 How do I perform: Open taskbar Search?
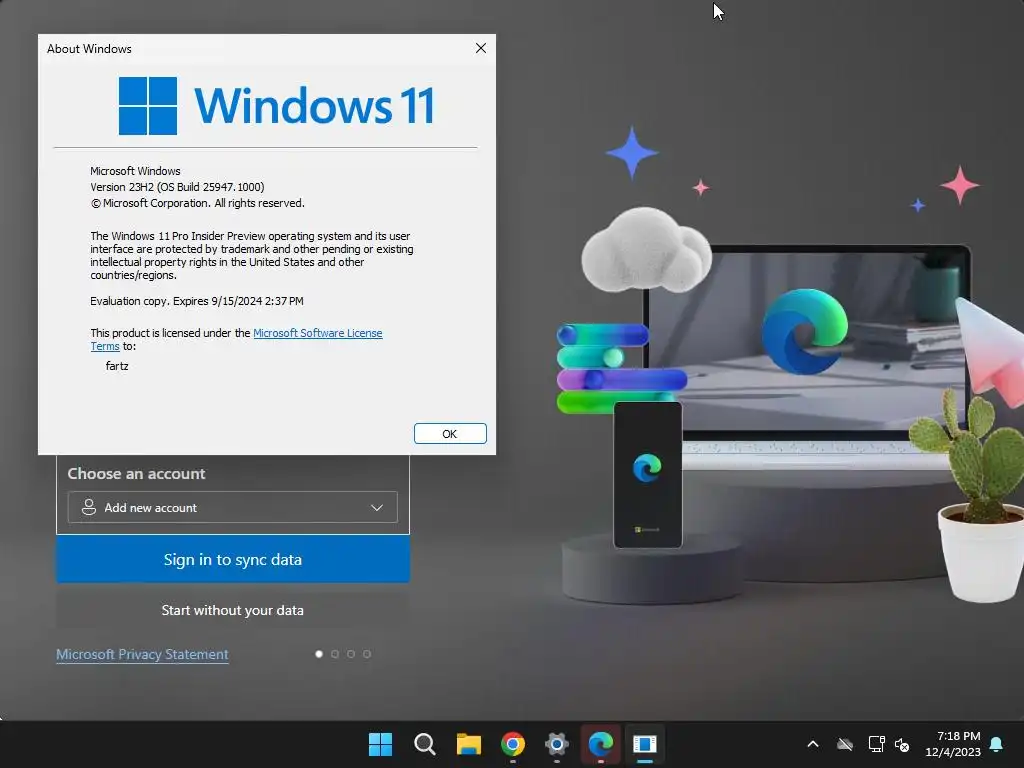(x=424, y=744)
